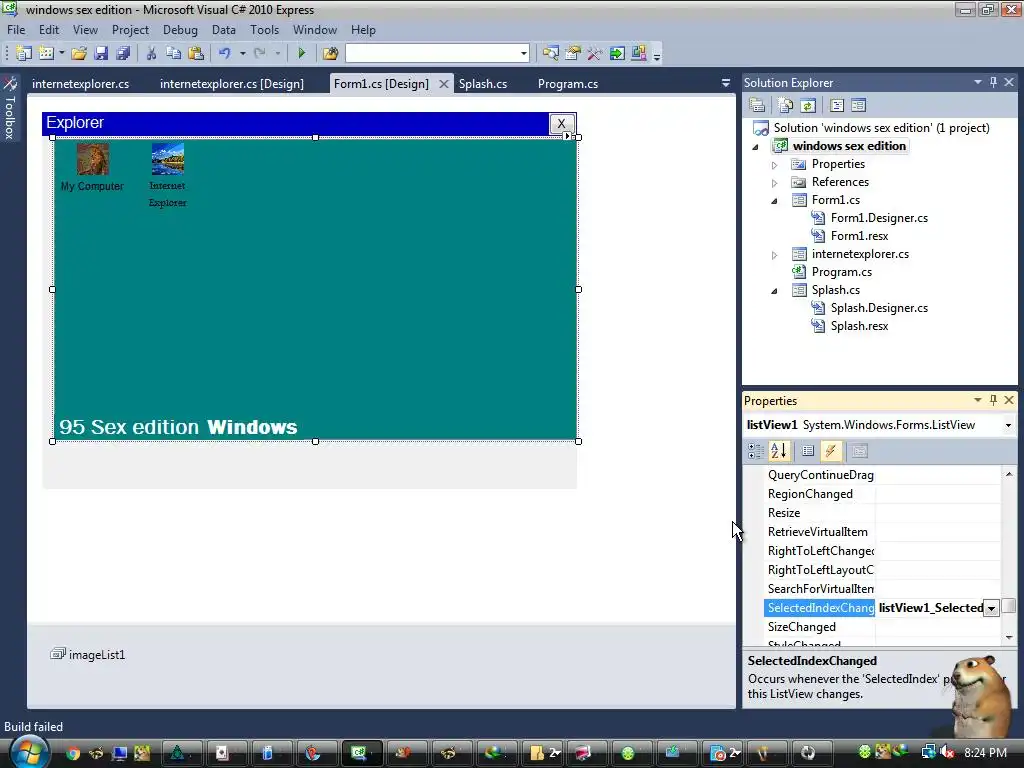Screen dimensions: 1024x768
Task: Open the Add New Item dropdown arrow
Action: (62, 54)
